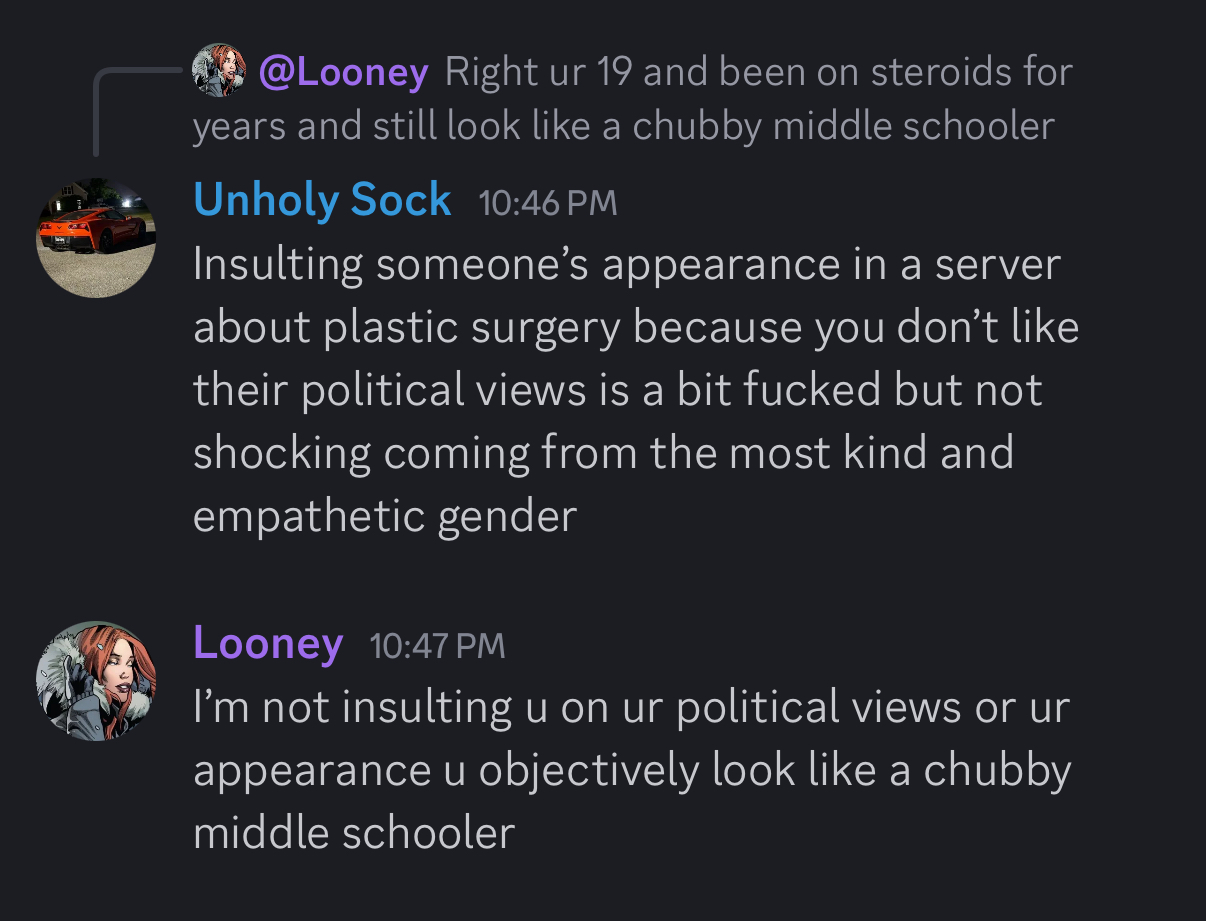Click the message line starting "Insulting someone's appearance"

click(626, 265)
